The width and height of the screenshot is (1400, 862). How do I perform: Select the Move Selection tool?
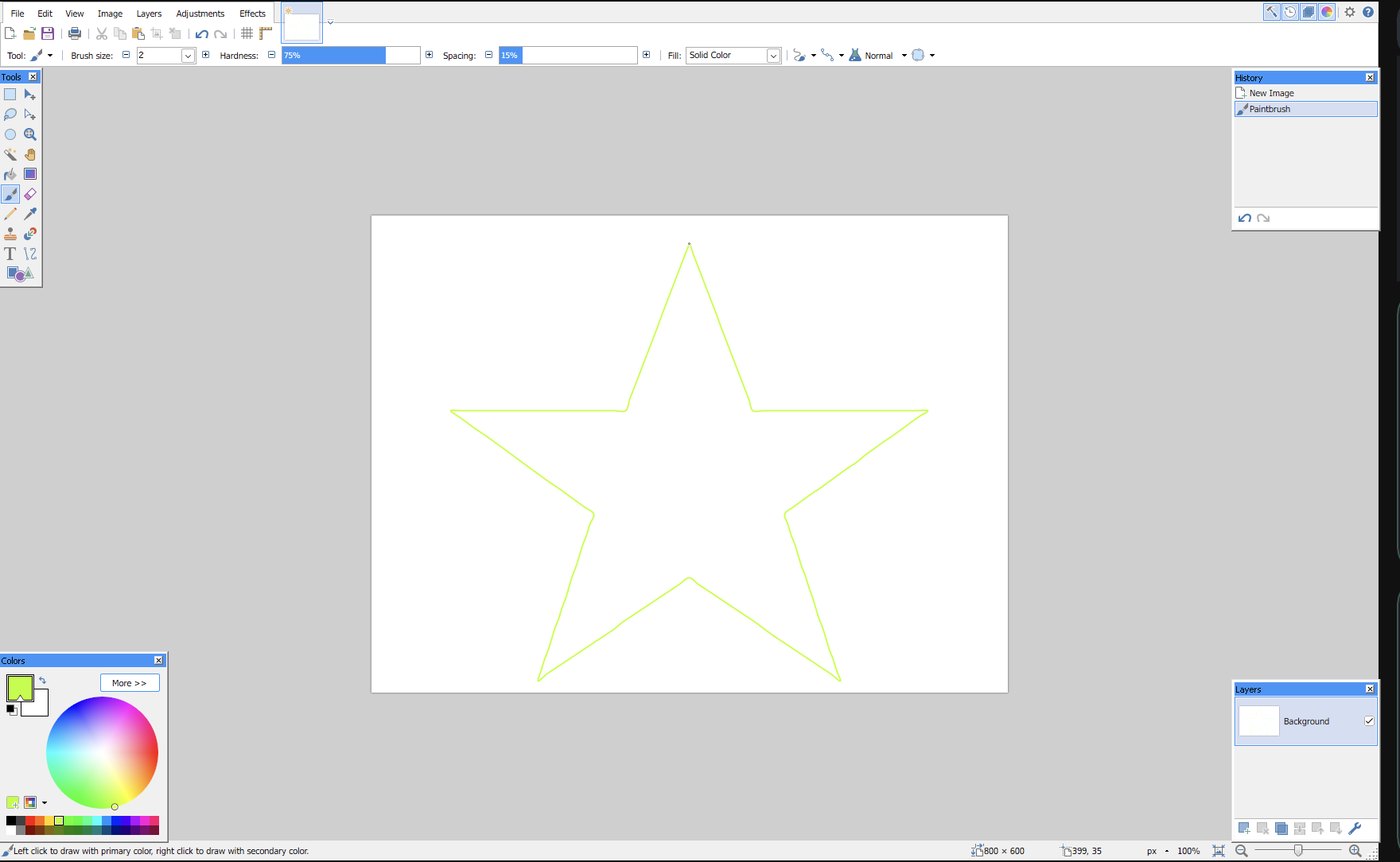[30, 114]
